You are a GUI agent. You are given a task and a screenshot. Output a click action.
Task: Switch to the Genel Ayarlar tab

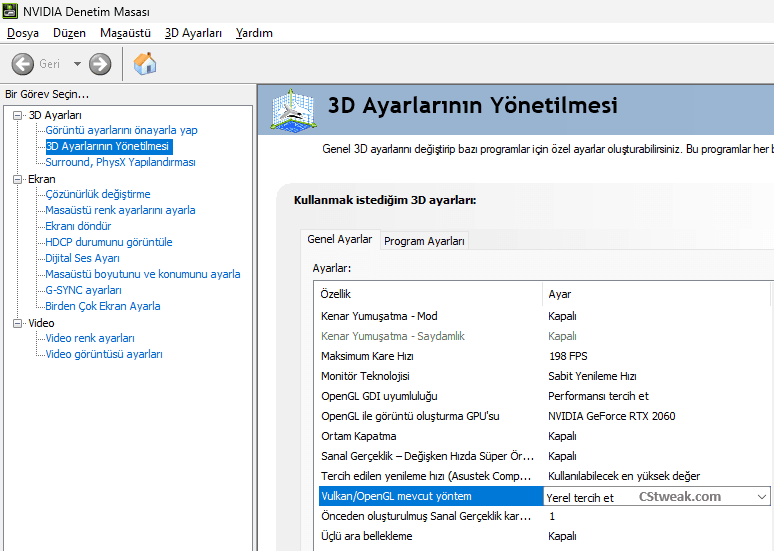pyautogui.click(x=340, y=239)
